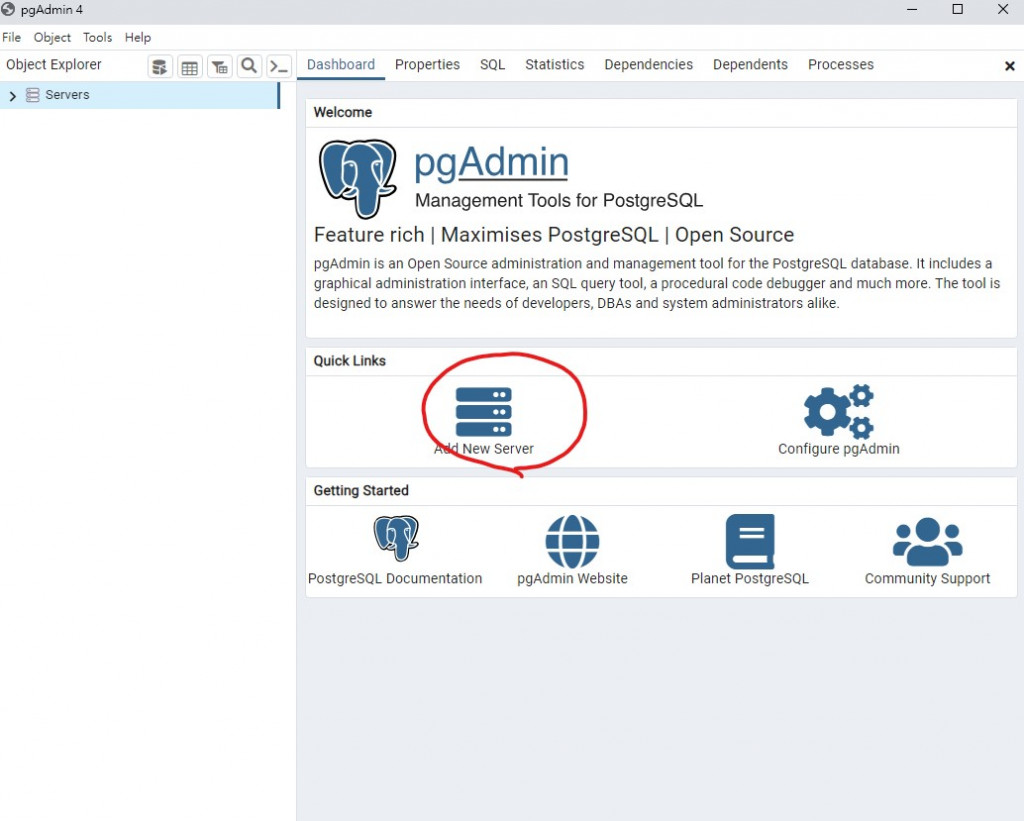Click the Community Support link text

pos(927,578)
